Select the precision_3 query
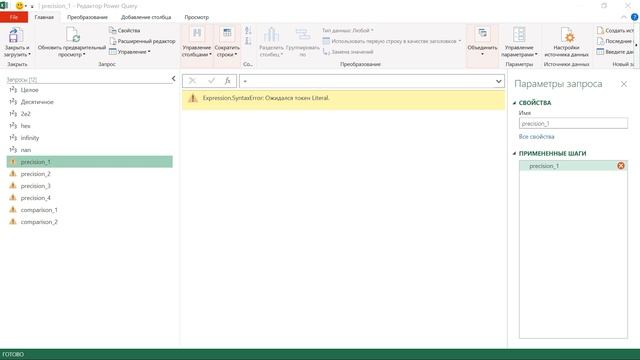The height and width of the screenshot is (360, 640). point(89,186)
